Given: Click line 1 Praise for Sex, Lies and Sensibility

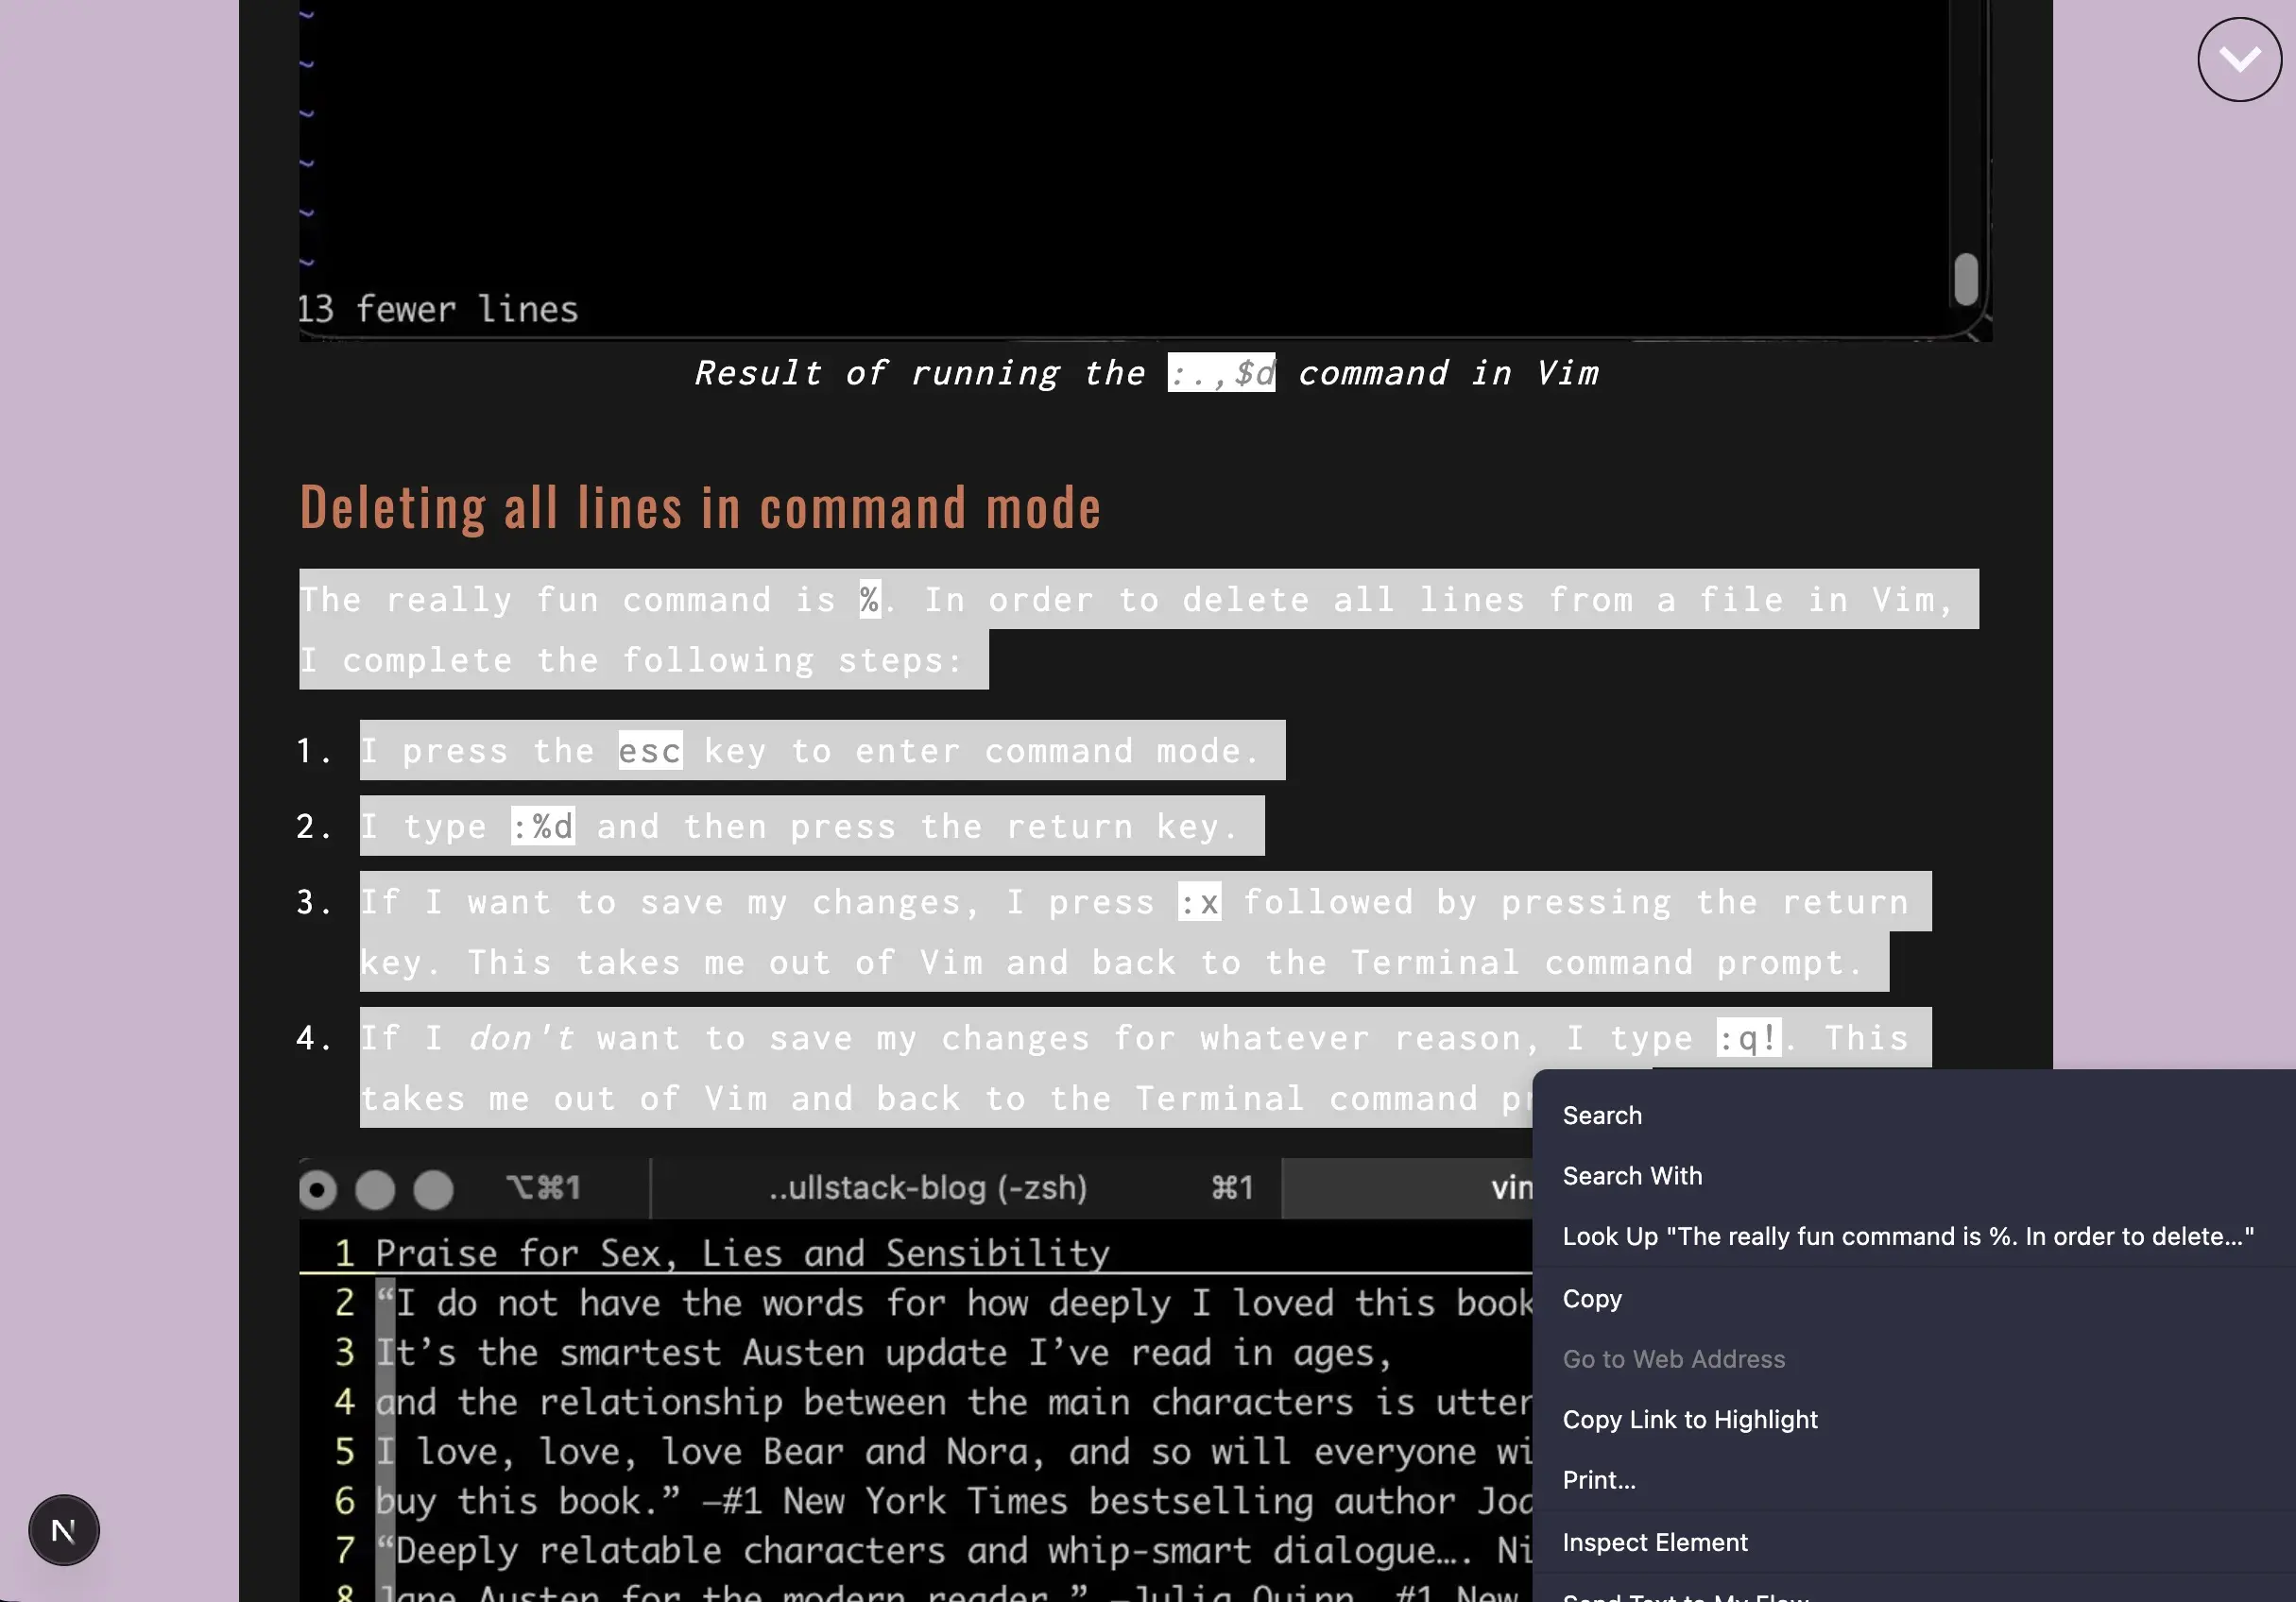Looking at the screenshot, I should (741, 1253).
